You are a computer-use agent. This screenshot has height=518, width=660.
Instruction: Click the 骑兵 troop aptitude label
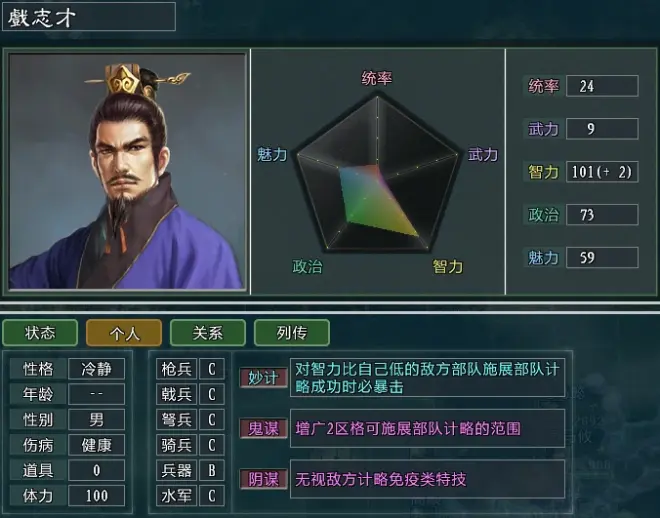[x=176, y=445]
